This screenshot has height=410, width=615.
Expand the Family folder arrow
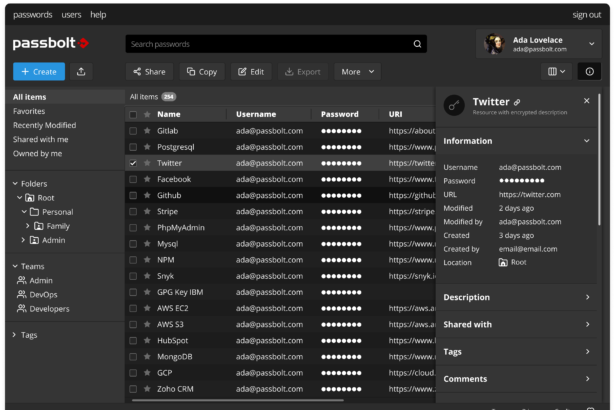(27, 226)
